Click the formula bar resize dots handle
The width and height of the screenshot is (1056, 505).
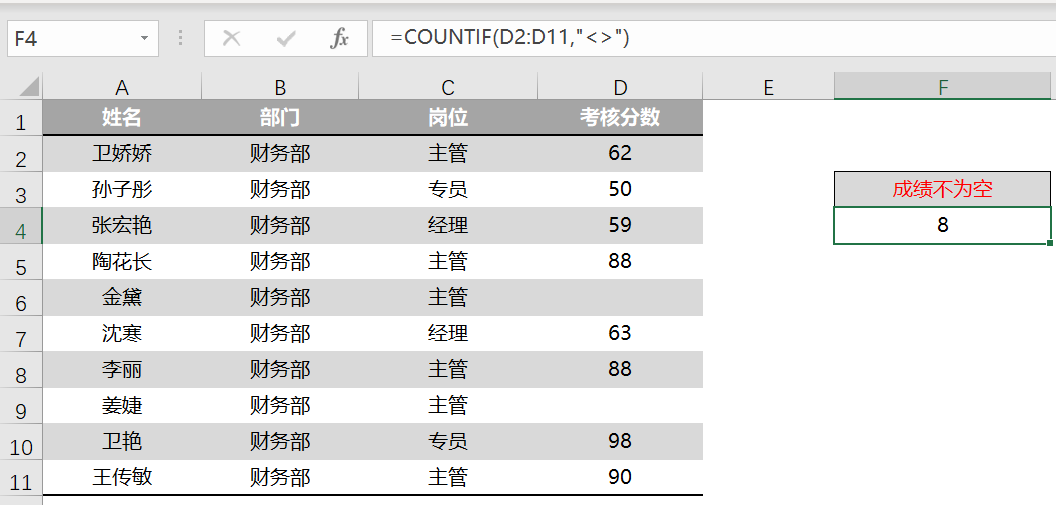[180, 38]
